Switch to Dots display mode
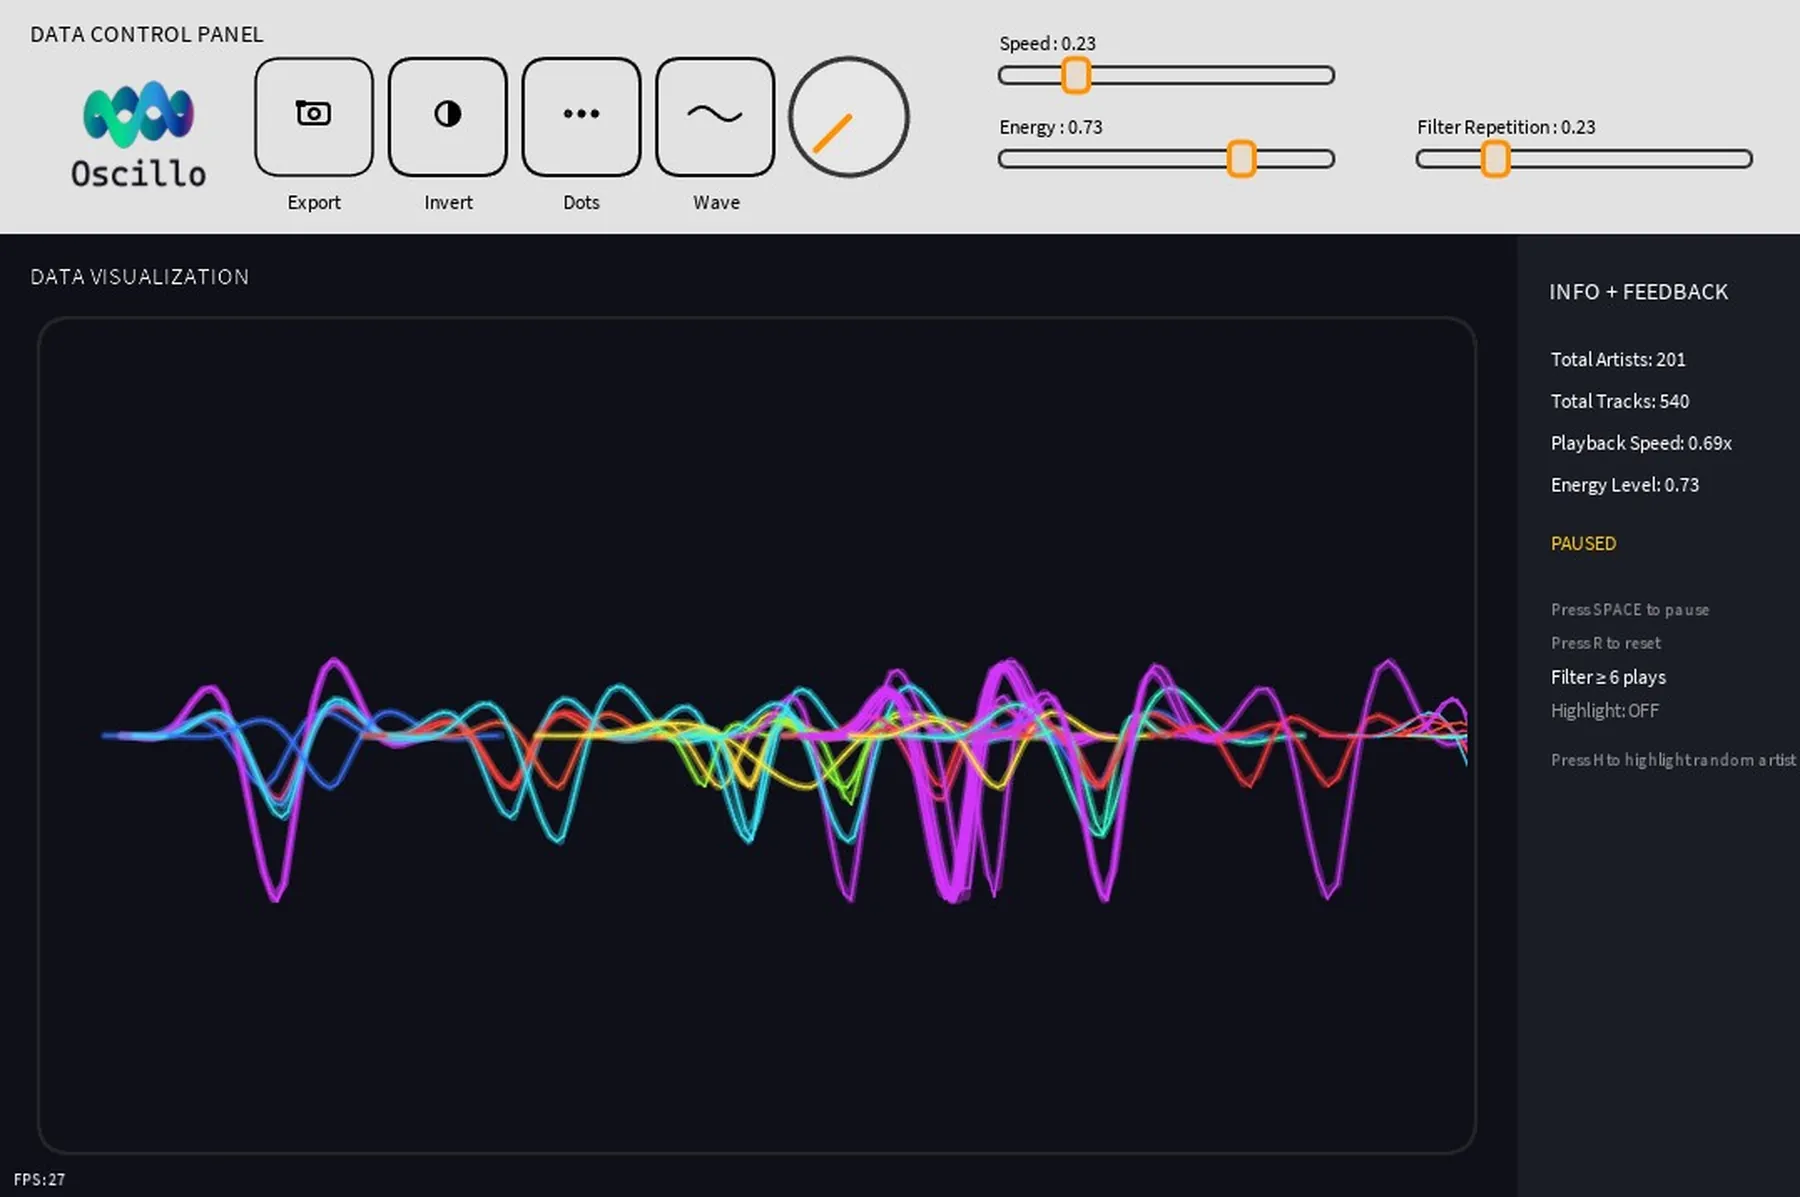Screen dimensions: 1800x1197 tap(581, 117)
